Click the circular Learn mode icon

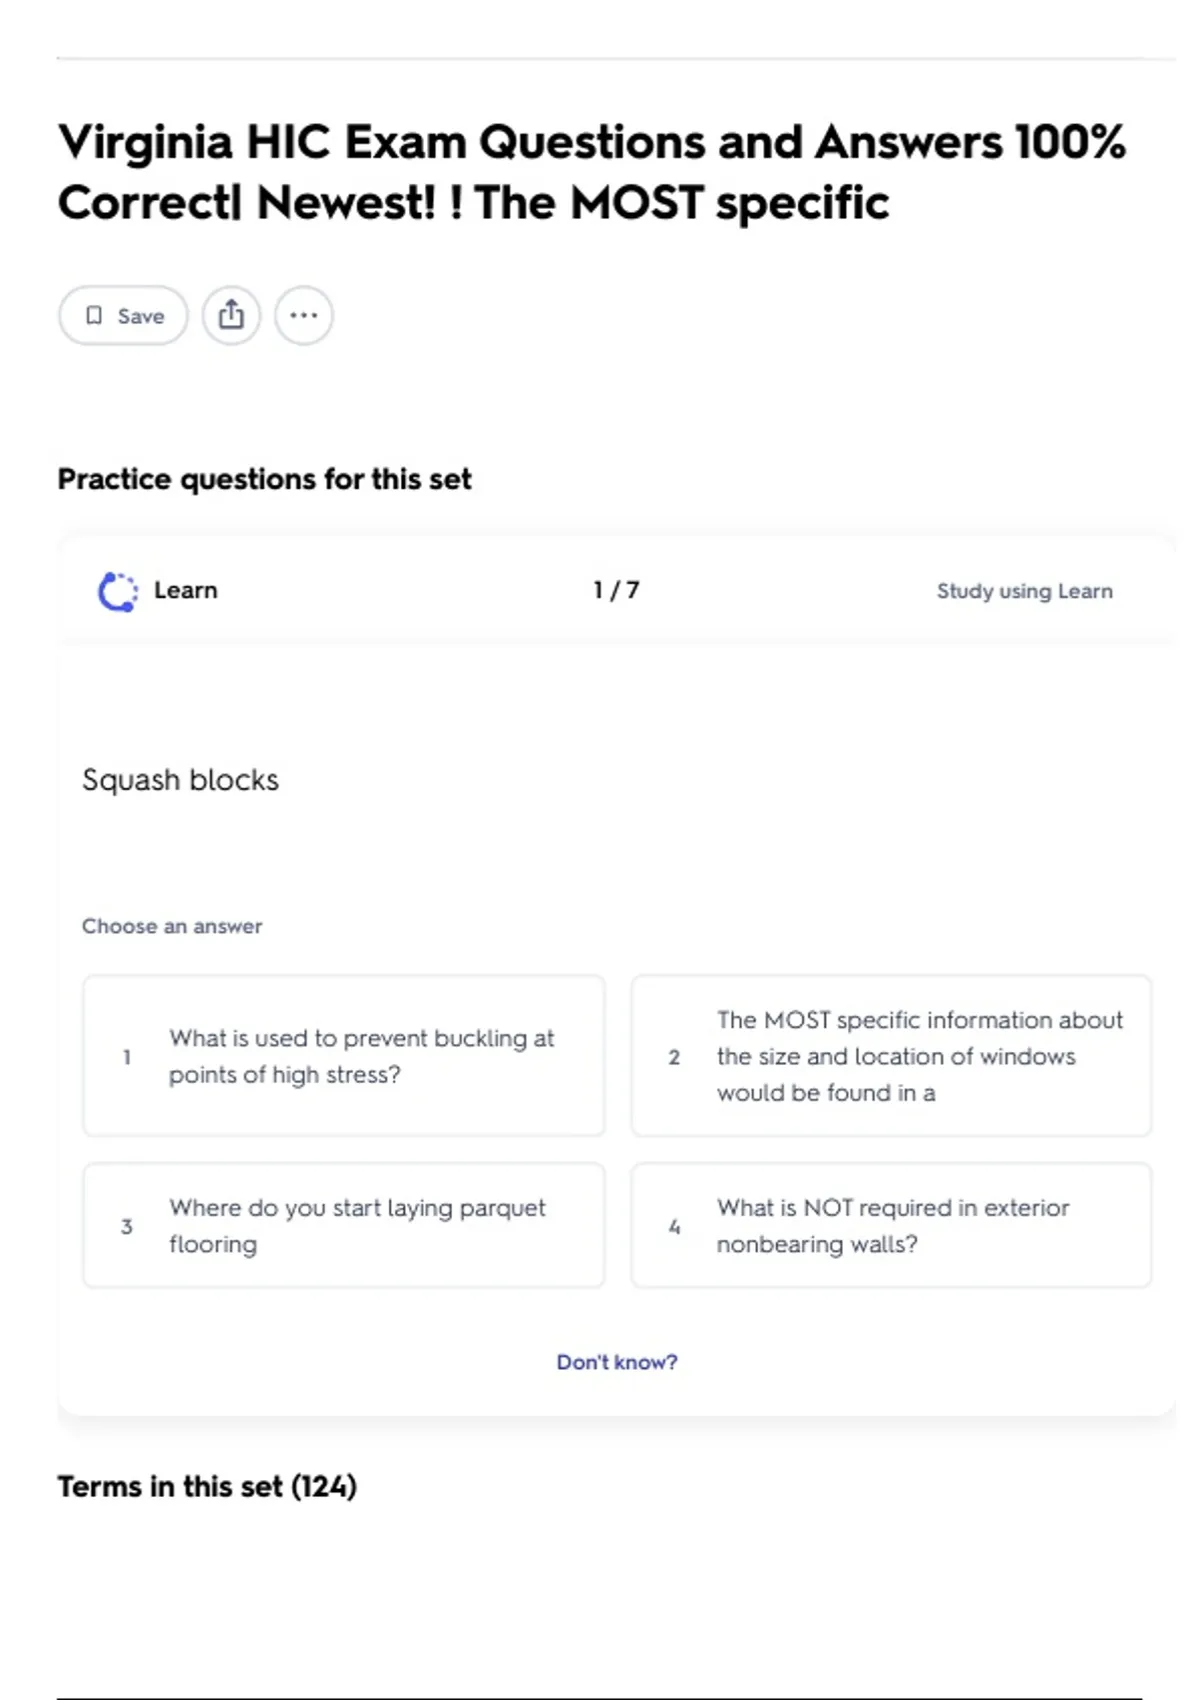[x=118, y=591]
